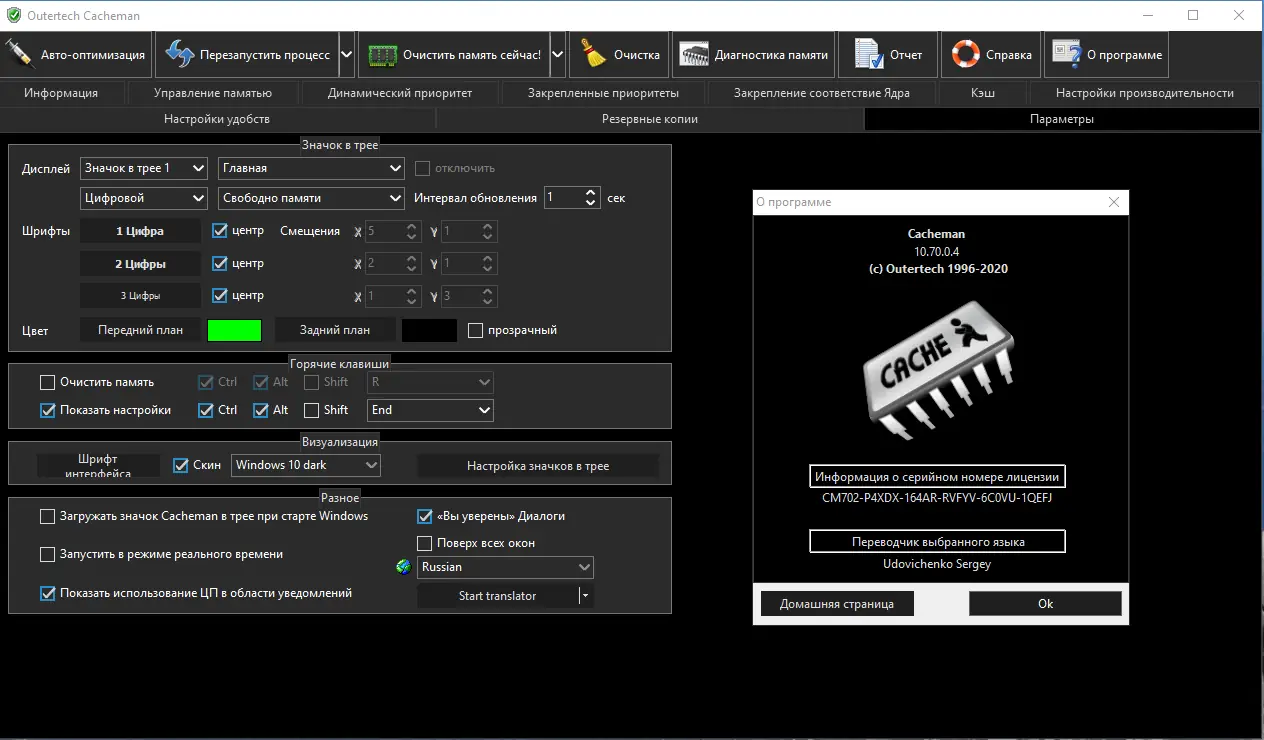Switch to the Информация tab
This screenshot has height=740, width=1264.
click(62, 93)
